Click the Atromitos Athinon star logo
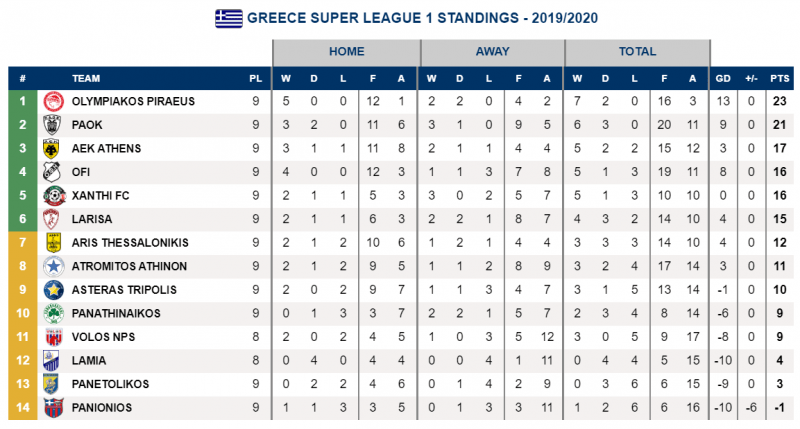Viewport: 800px width, 429px height. (x=53, y=266)
